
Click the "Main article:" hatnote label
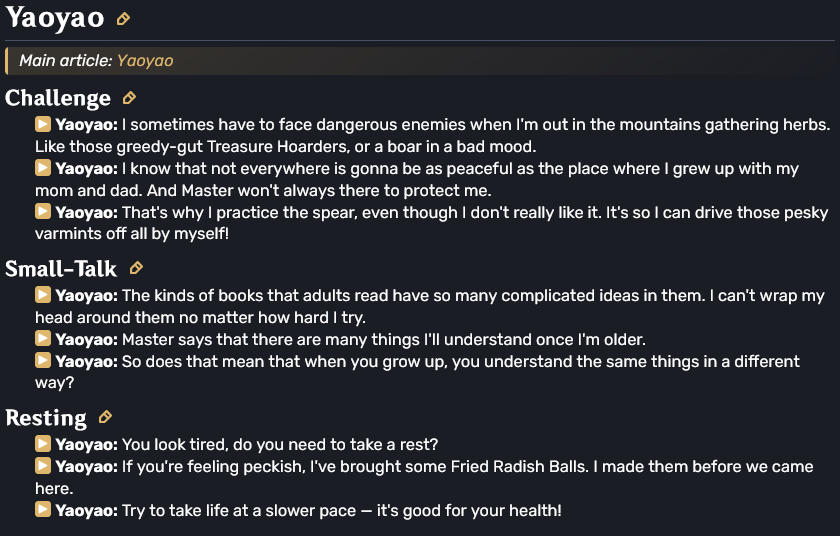click(66, 61)
